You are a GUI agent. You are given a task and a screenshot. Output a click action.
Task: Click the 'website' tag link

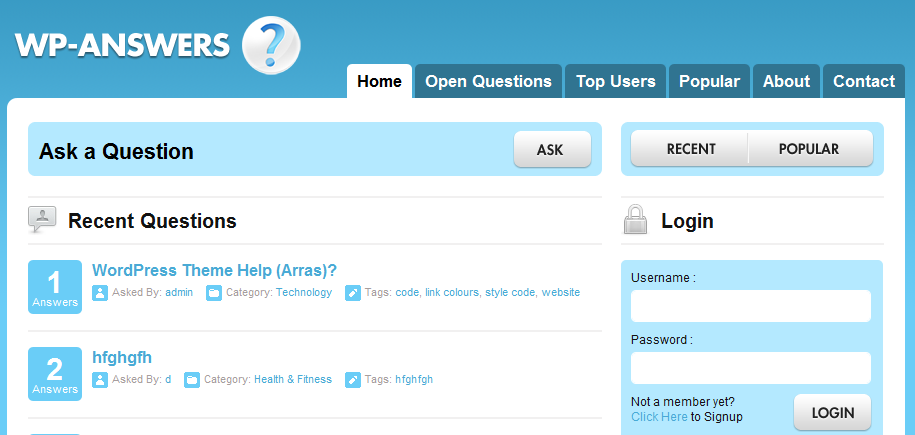561,293
